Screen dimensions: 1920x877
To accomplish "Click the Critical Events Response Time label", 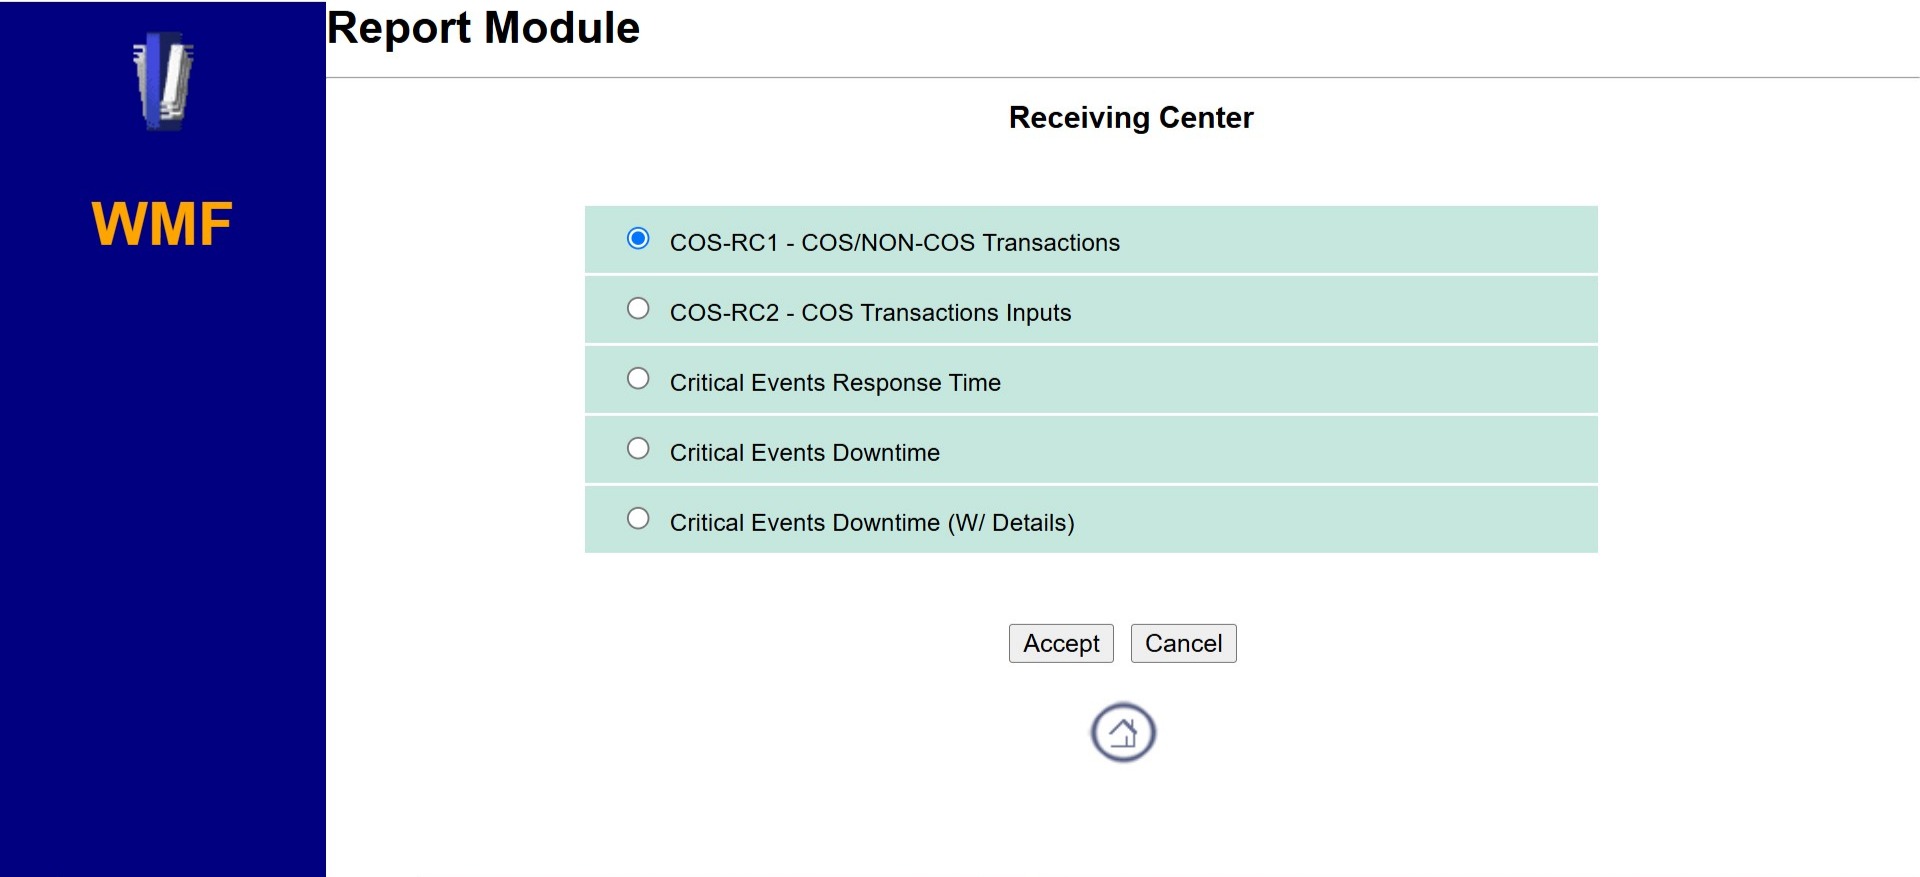I will (x=835, y=383).
